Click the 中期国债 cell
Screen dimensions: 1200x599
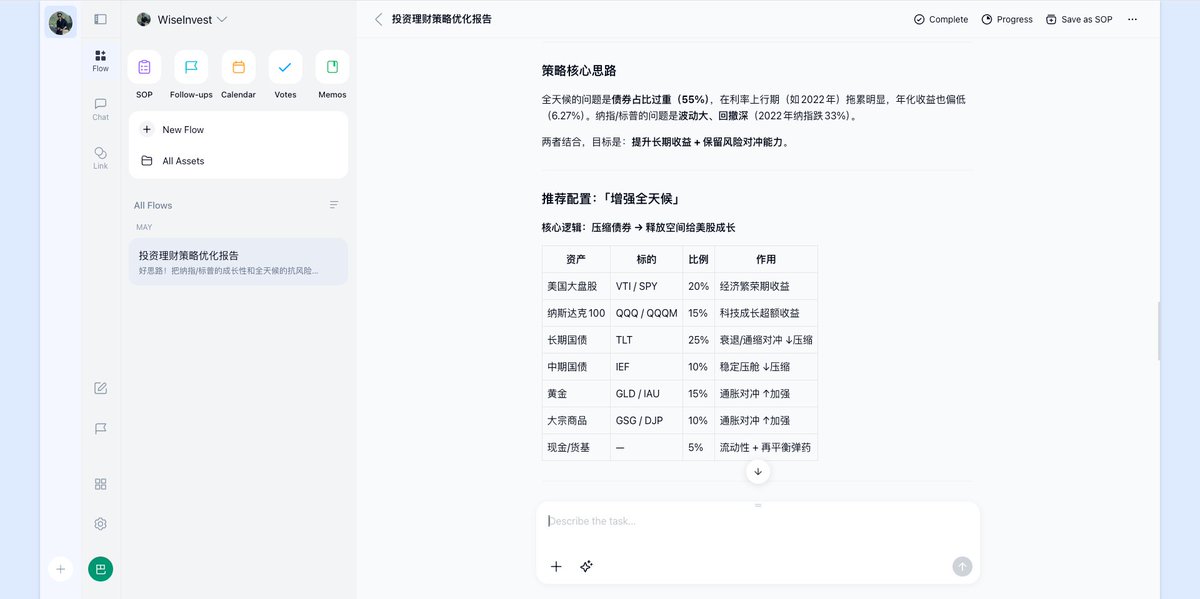coord(576,367)
